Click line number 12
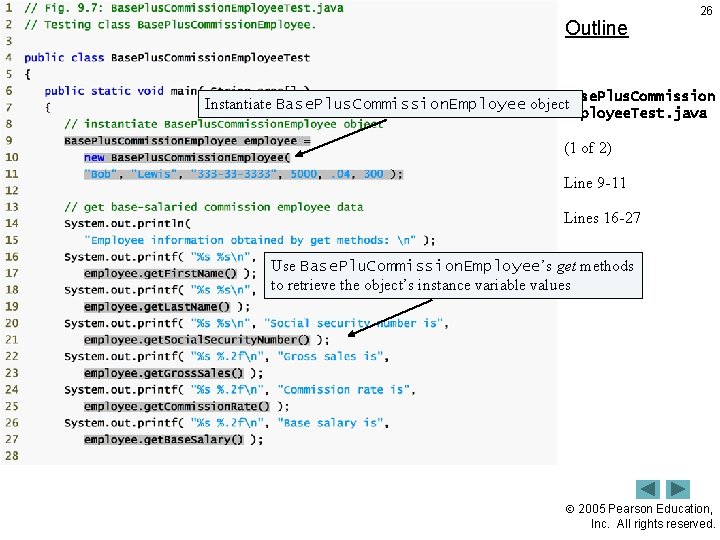The width and height of the screenshot is (720, 540). tap(12, 191)
